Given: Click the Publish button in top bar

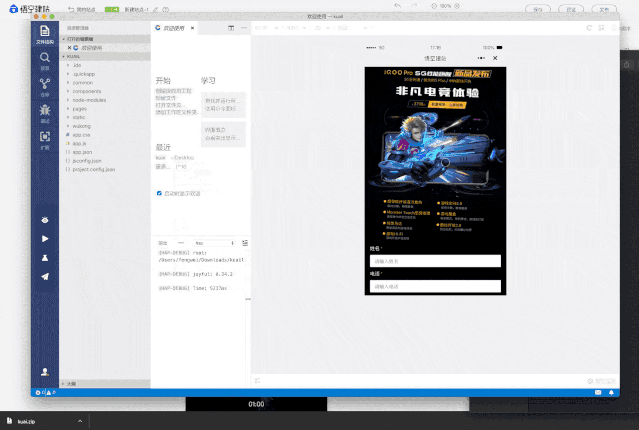Looking at the screenshot, I should pyautogui.click(x=604, y=9).
